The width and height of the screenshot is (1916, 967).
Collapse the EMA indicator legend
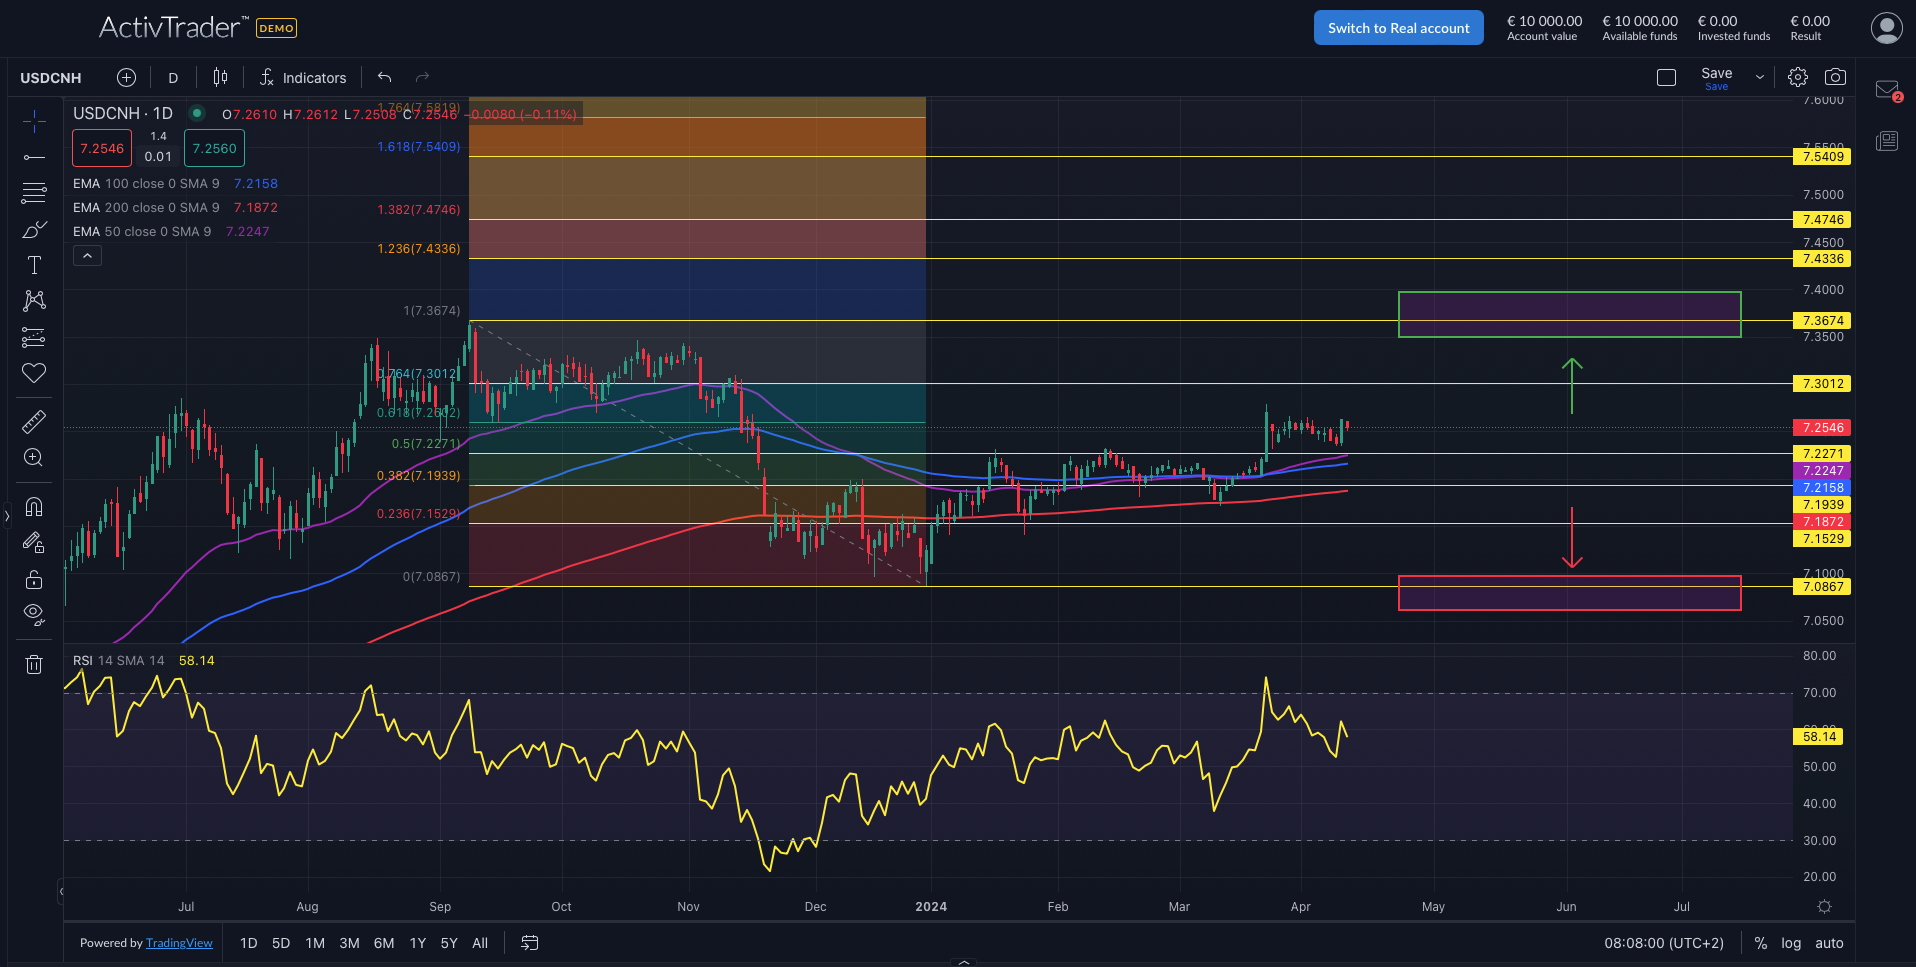87,255
